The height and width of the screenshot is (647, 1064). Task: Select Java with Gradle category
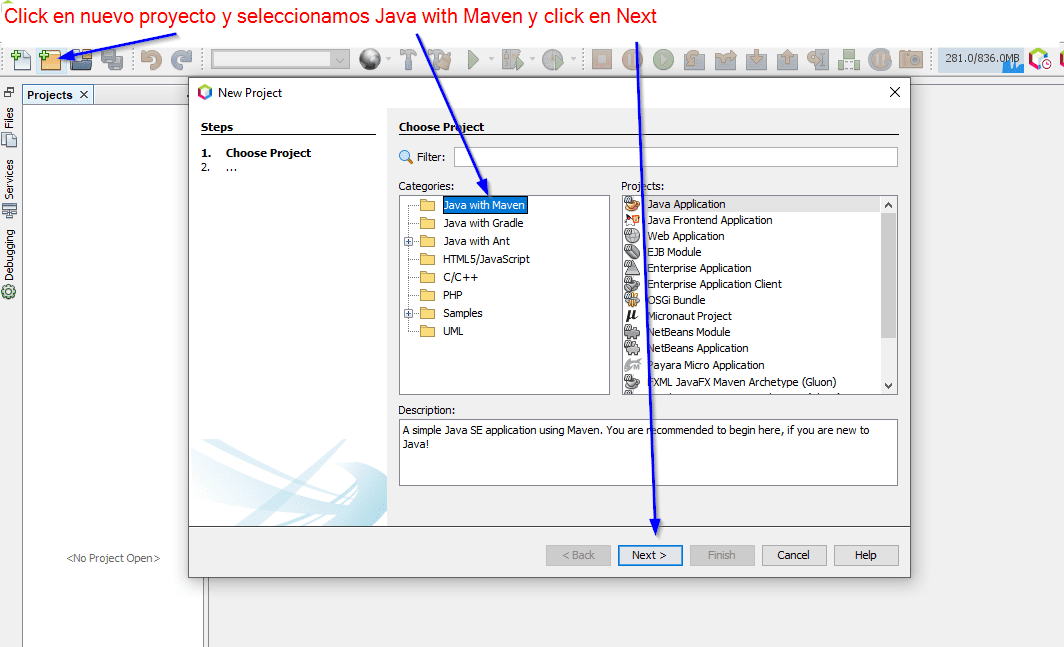click(483, 223)
